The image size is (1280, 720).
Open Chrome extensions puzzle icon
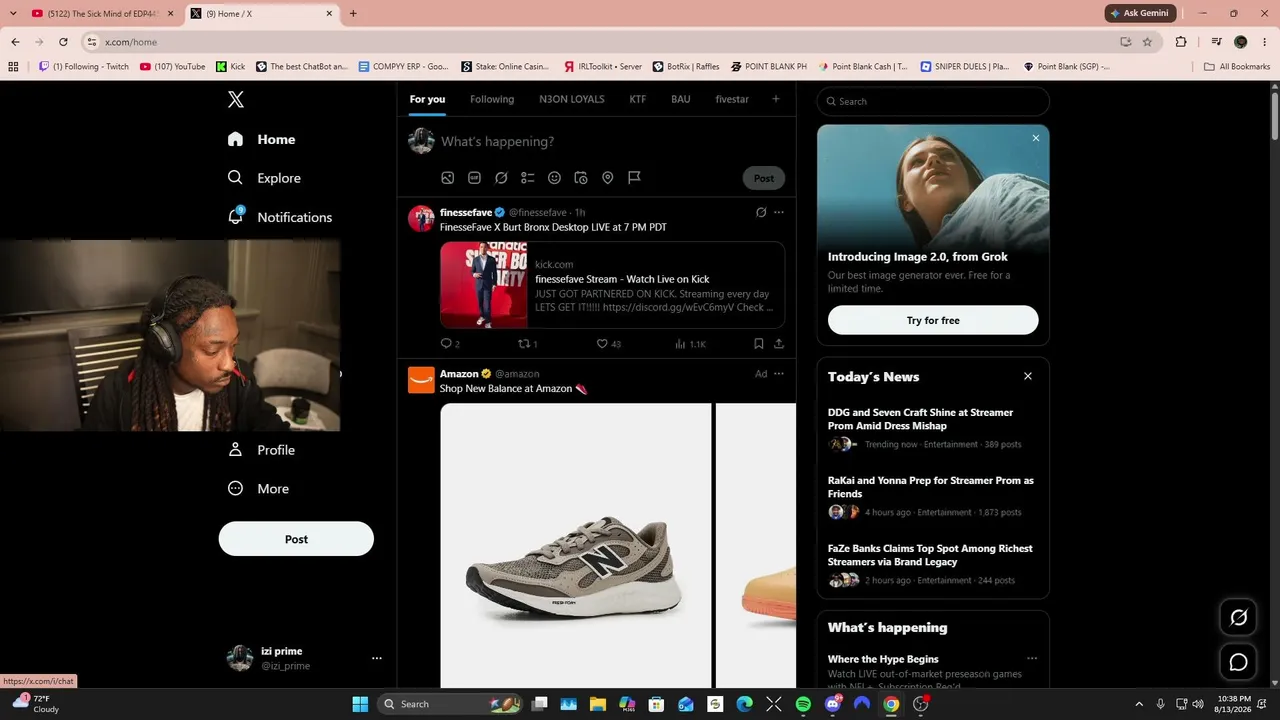pyautogui.click(x=1181, y=42)
